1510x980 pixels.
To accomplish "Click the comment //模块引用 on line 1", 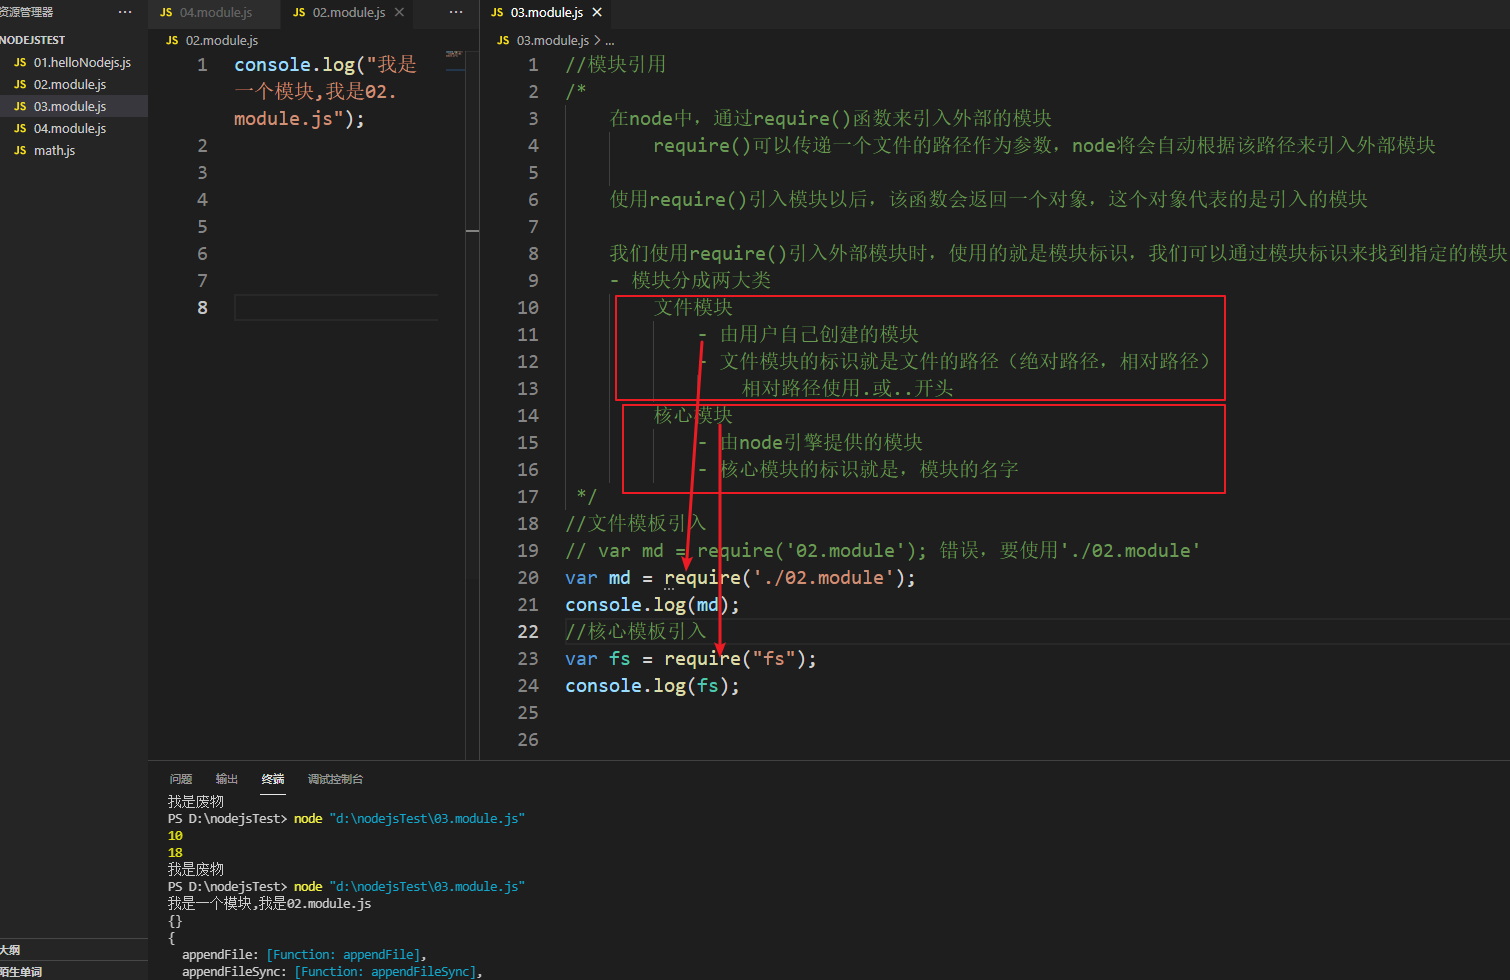I will click(x=615, y=65).
